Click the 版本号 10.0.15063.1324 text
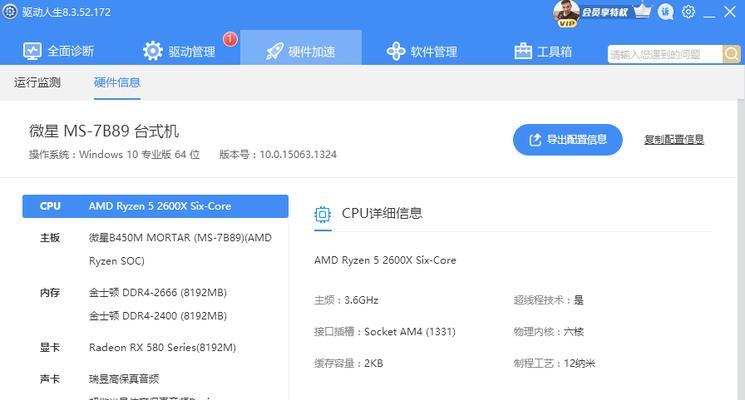Image resolution: width=745 pixels, height=400 pixels. point(278,154)
